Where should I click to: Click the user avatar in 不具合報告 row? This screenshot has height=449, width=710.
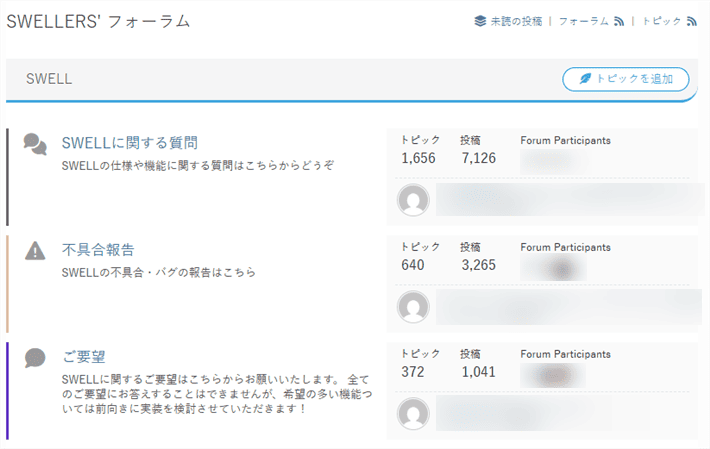pyautogui.click(x=413, y=306)
